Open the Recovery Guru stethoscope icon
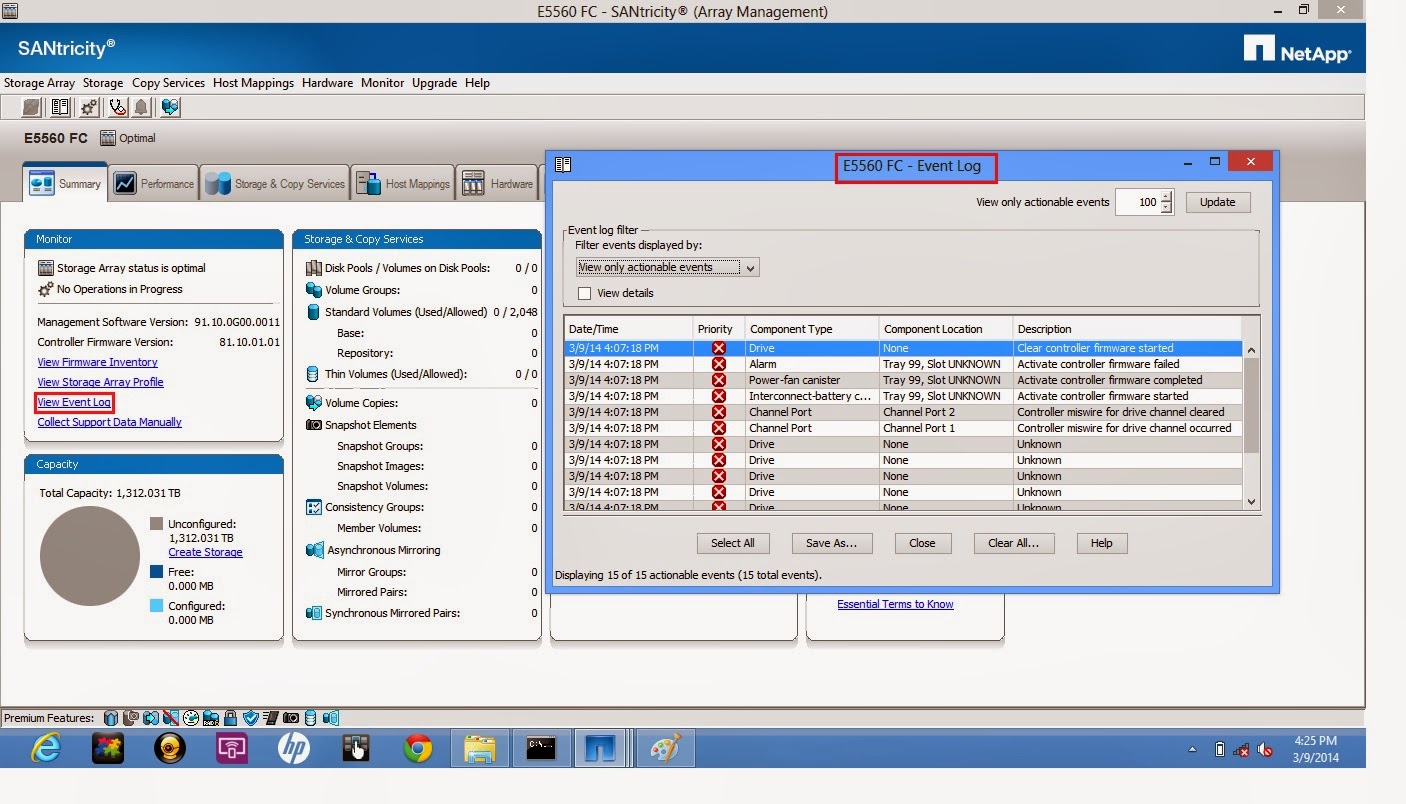 [x=117, y=107]
